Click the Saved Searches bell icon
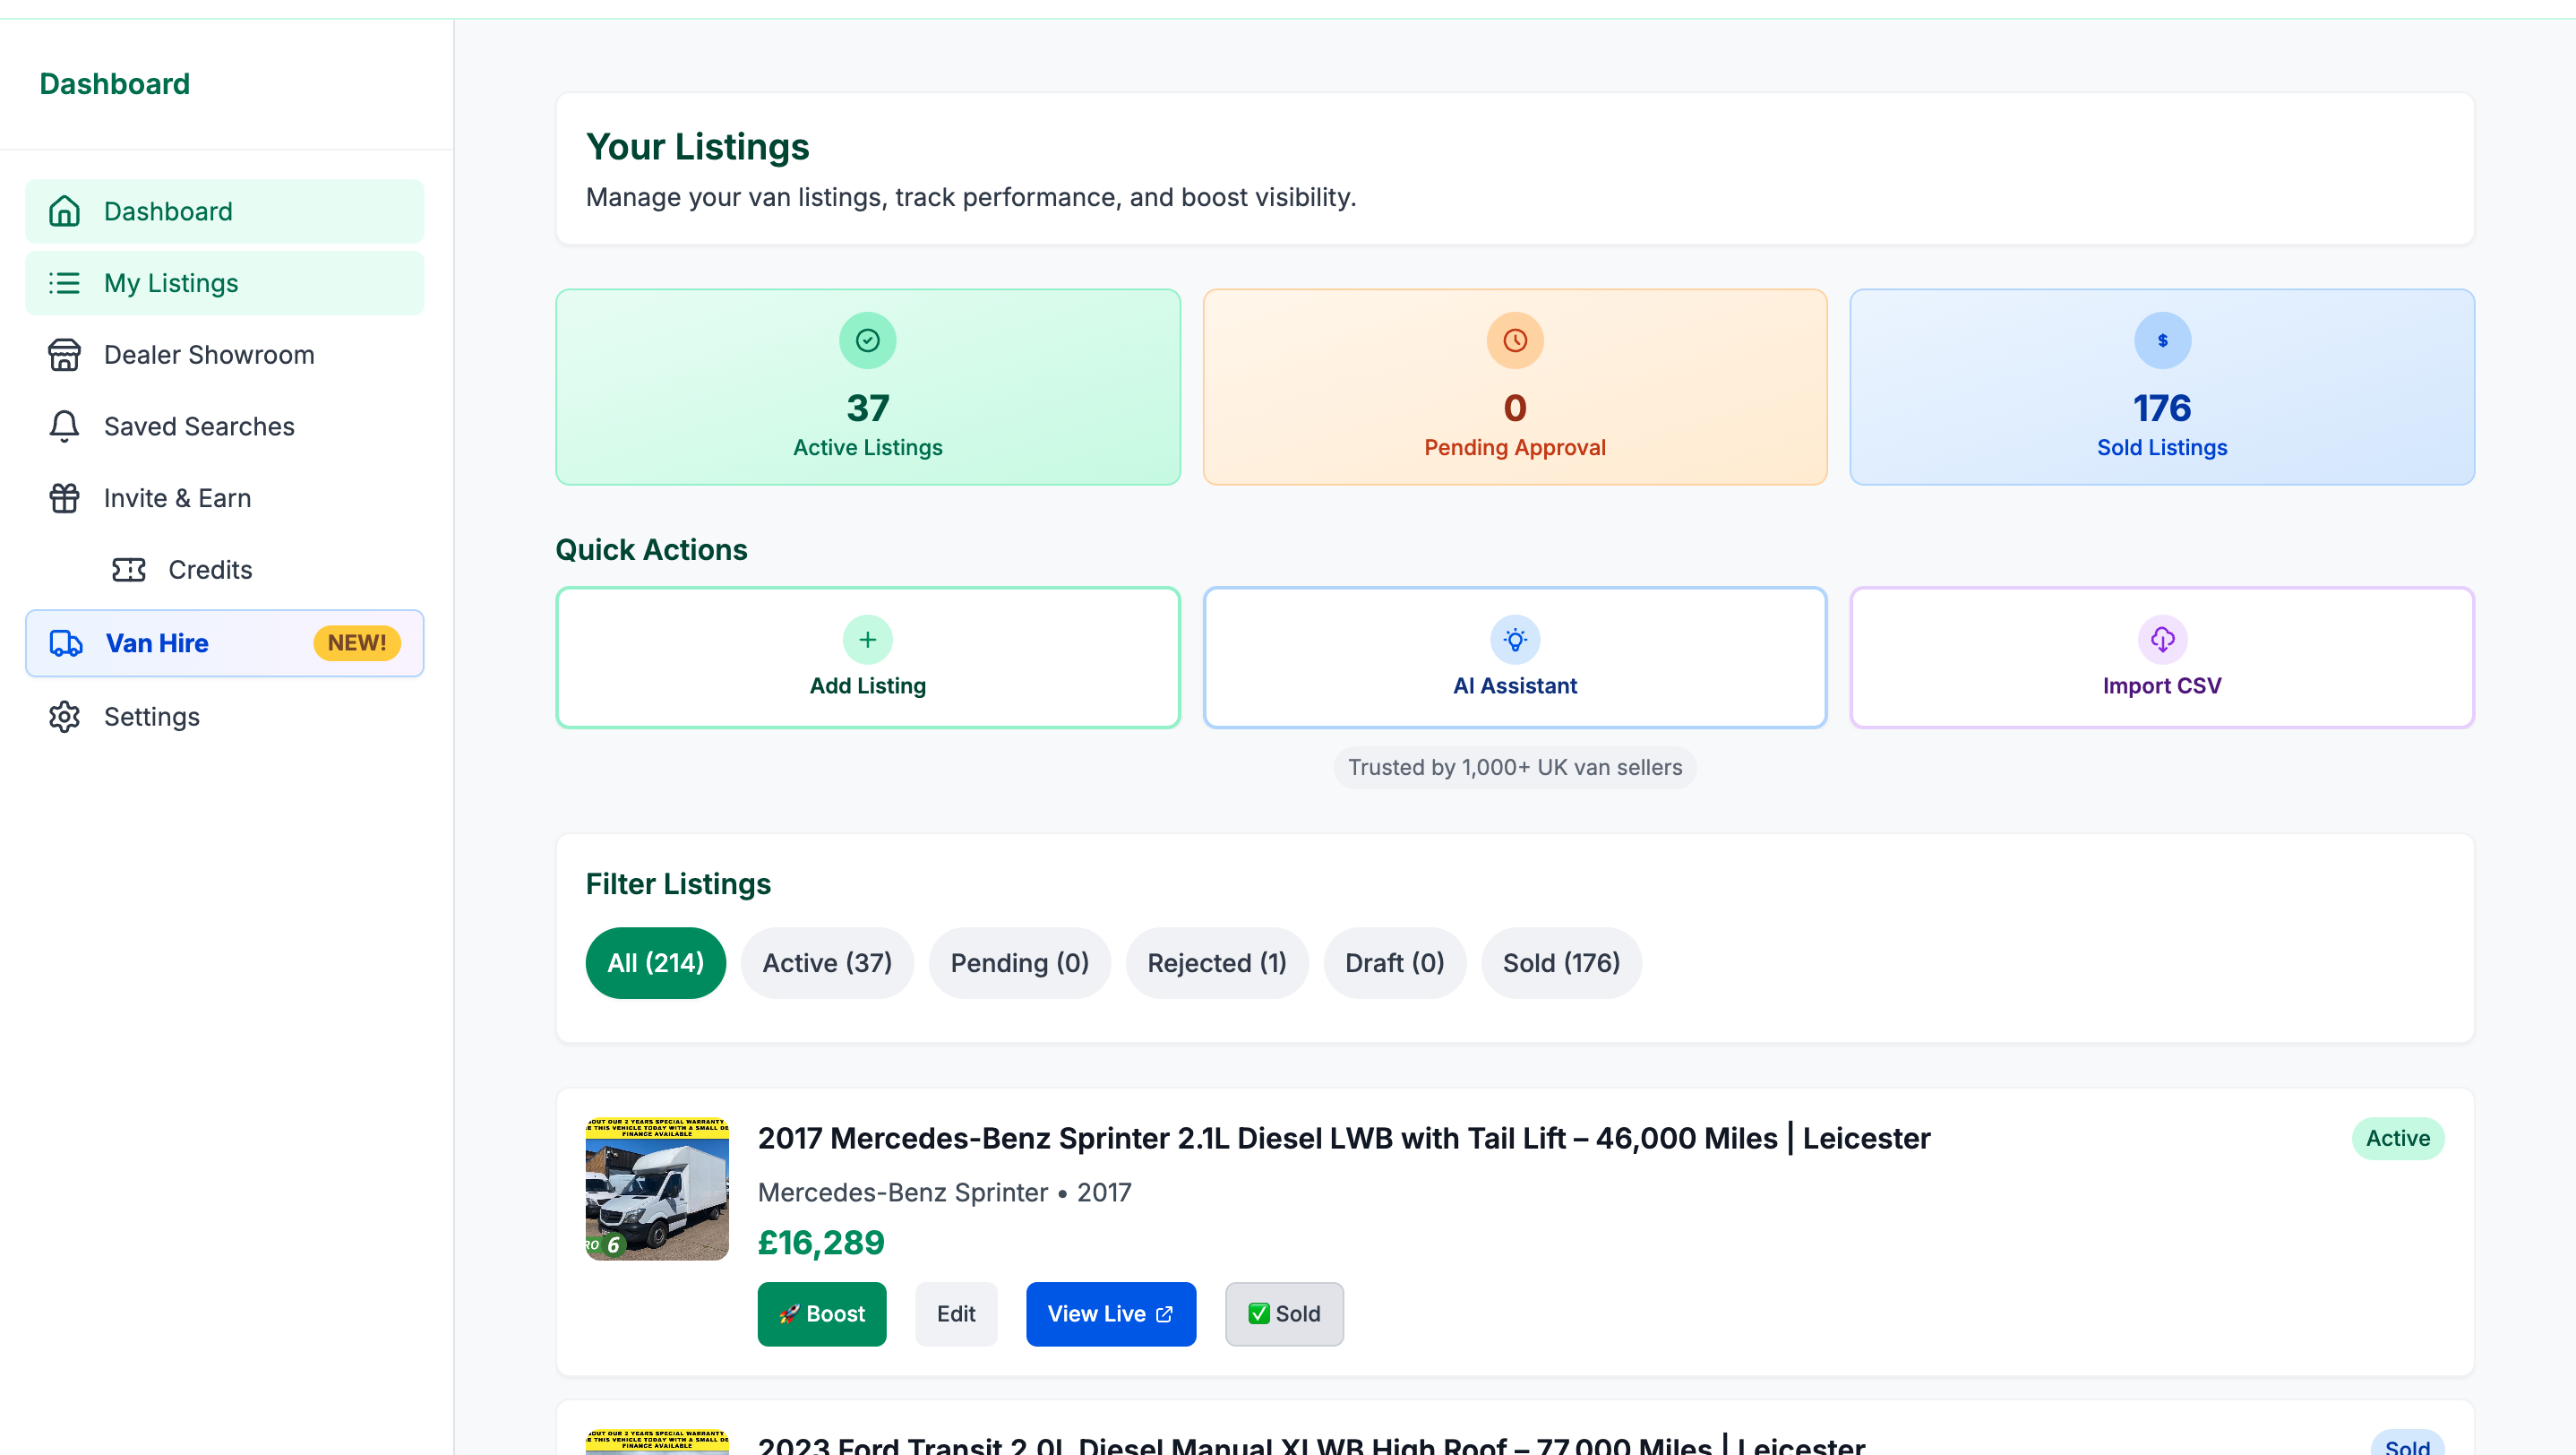 coord(64,426)
